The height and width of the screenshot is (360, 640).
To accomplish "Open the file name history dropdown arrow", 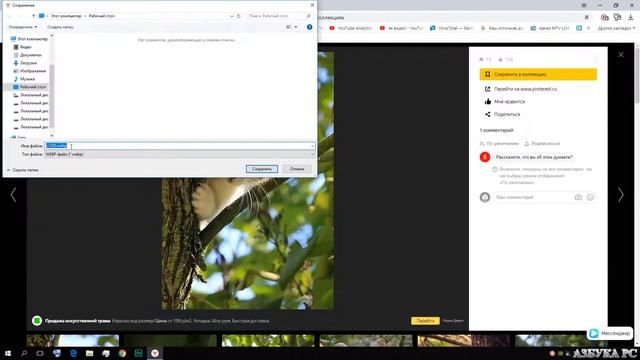I will (x=313, y=146).
